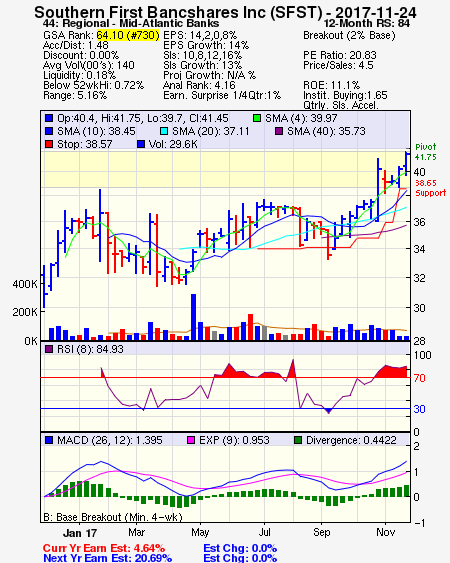Click 'Sls: 10,8,12,16%' text
This screenshot has height=563, width=450.
click(203, 55)
